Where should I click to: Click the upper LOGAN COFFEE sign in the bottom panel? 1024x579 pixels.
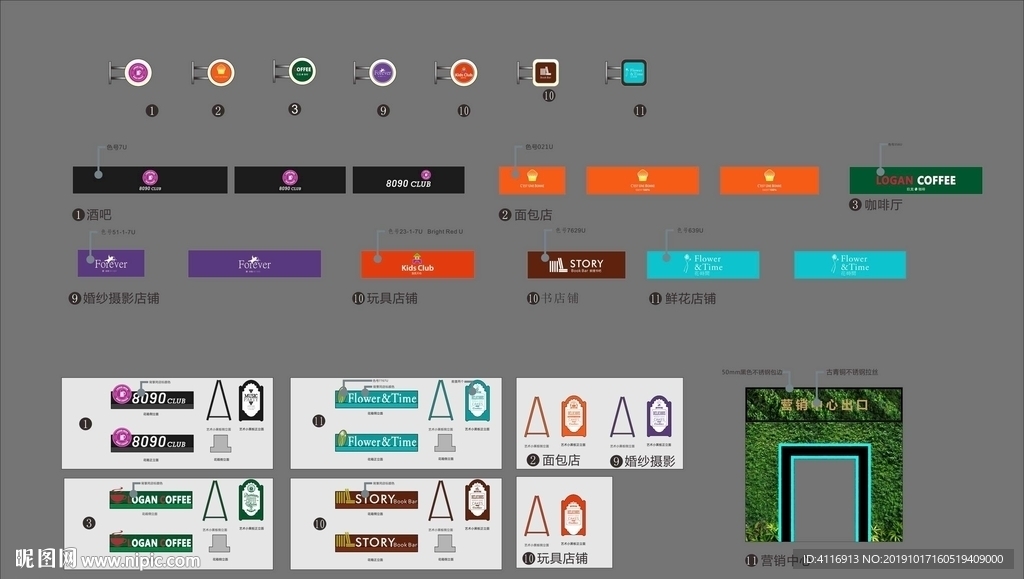click(x=151, y=499)
